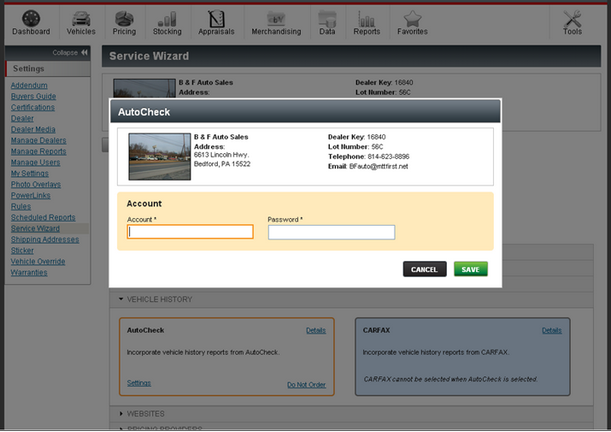Open Addendum settings link
This screenshot has height=432, width=611.
tap(29, 85)
